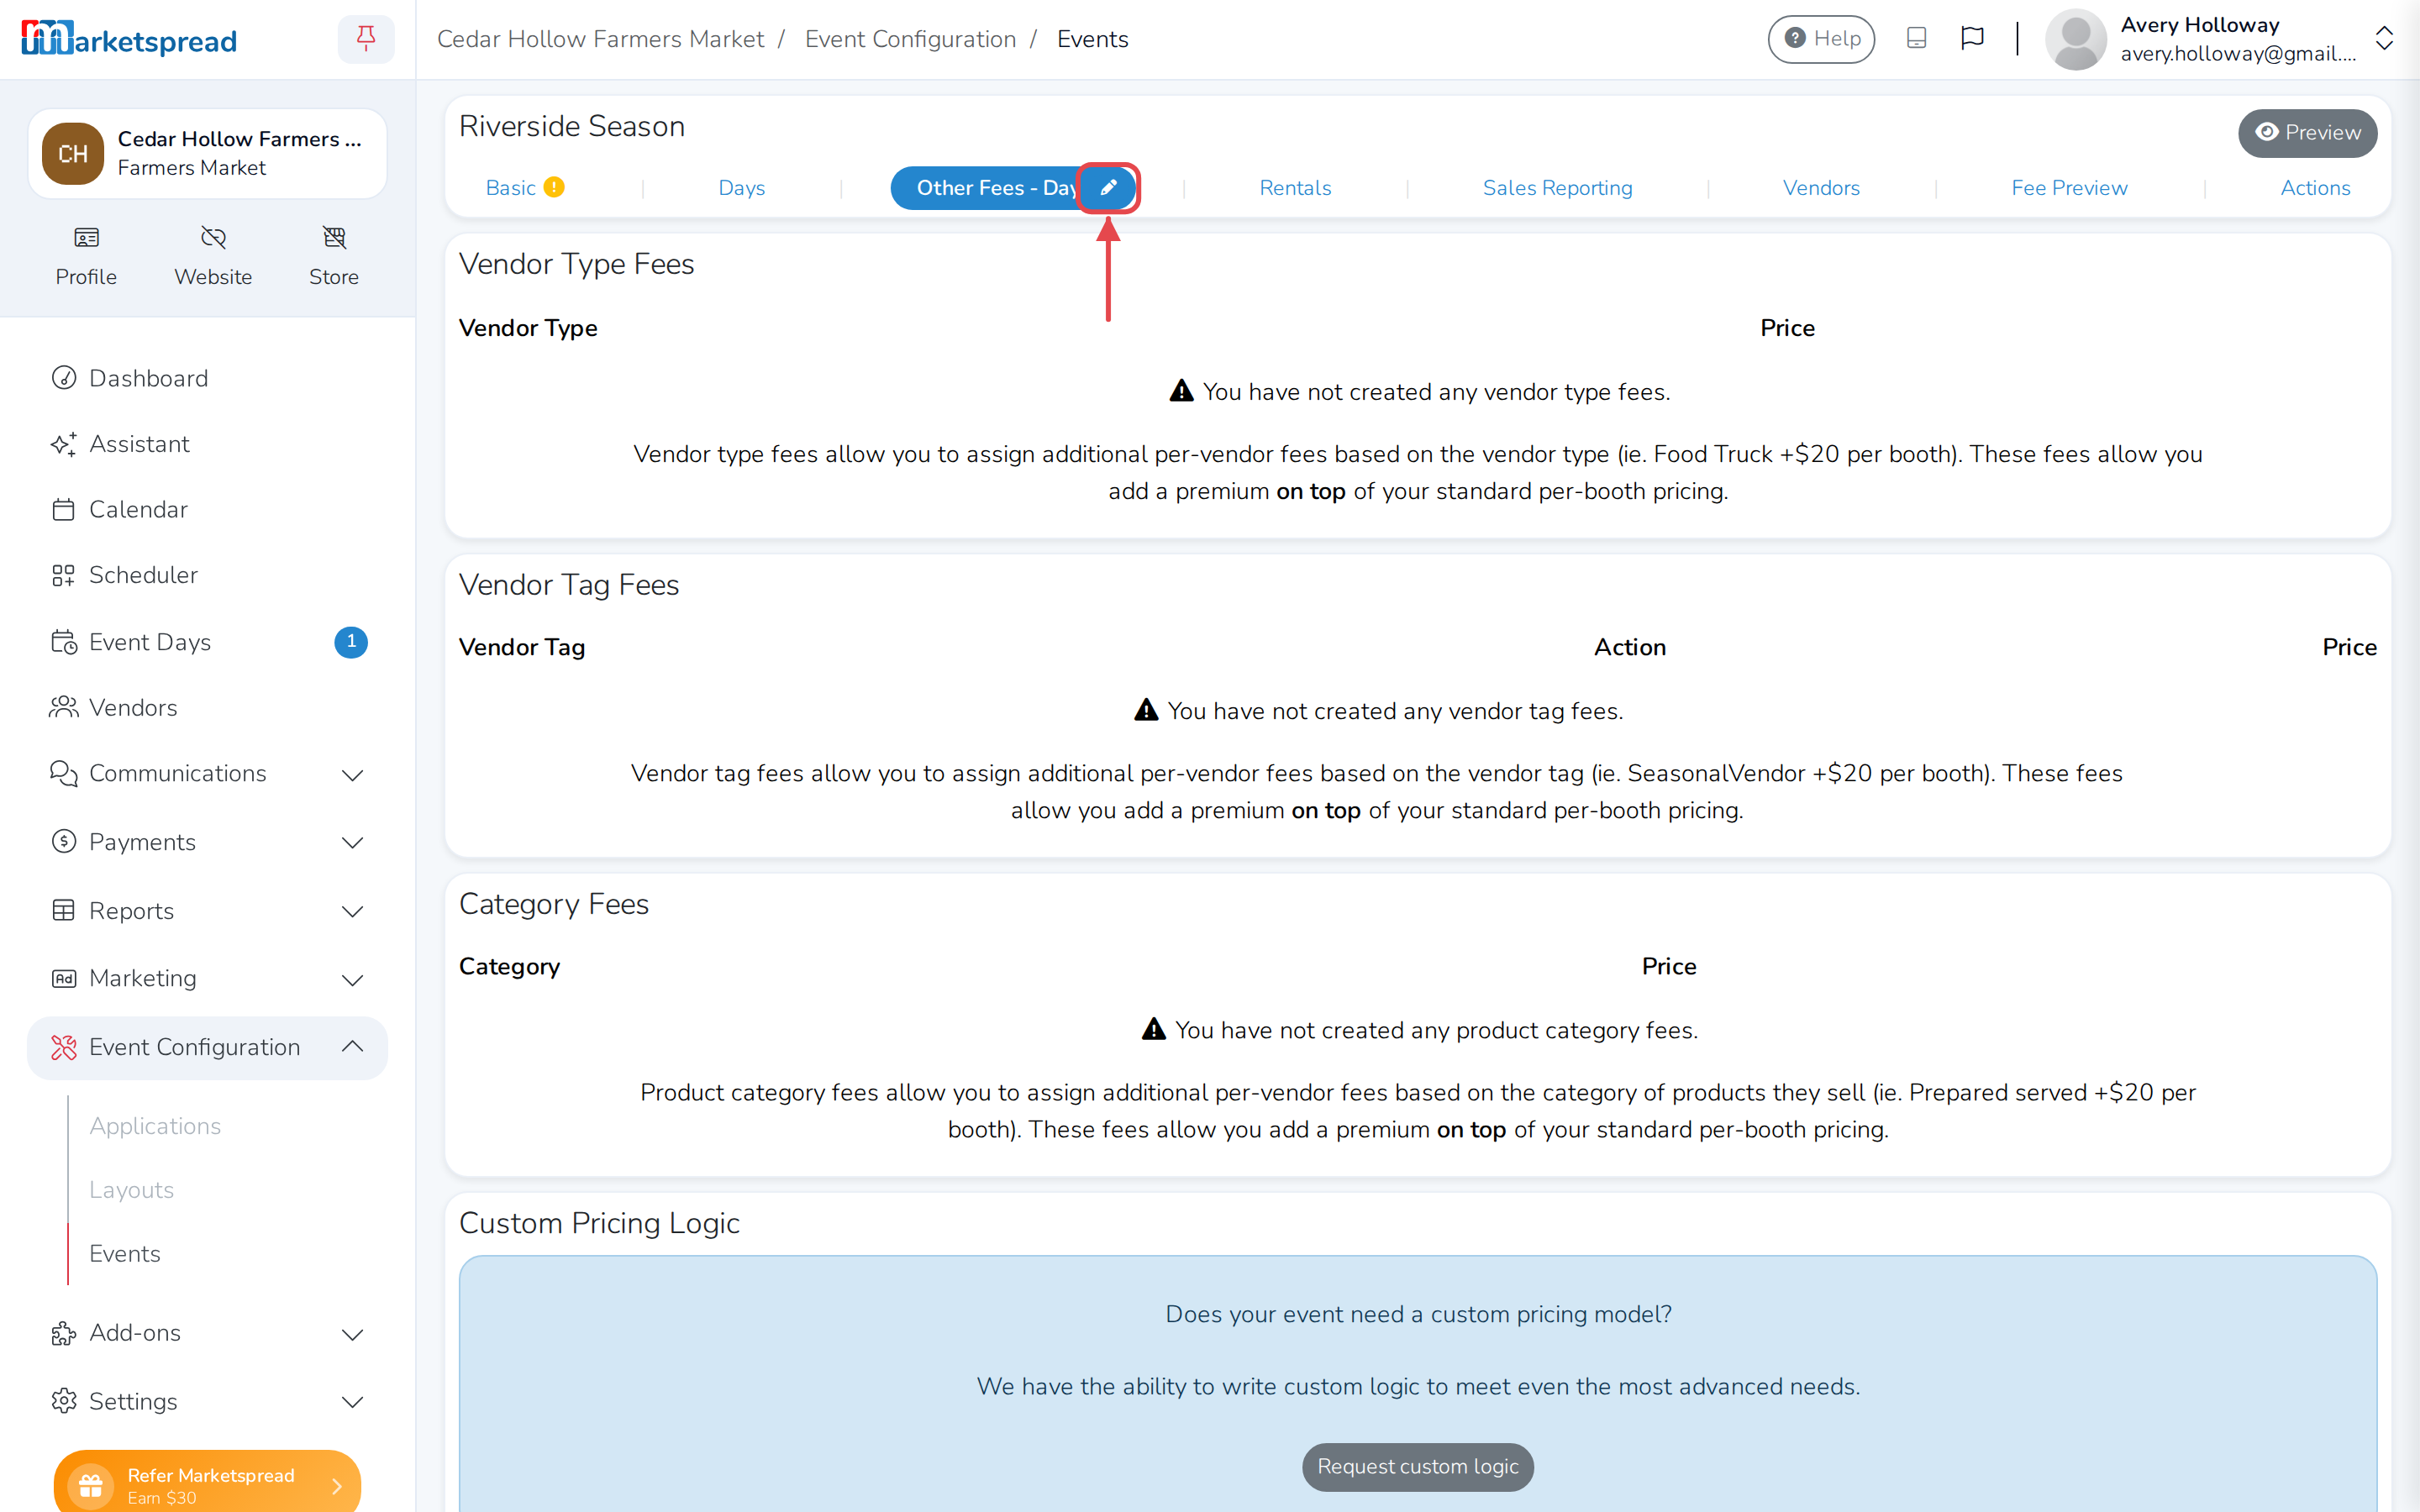The width and height of the screenshot is (2420, 1512).
Task: Open the account switcher chevrons
Action: click(2384, 39)
